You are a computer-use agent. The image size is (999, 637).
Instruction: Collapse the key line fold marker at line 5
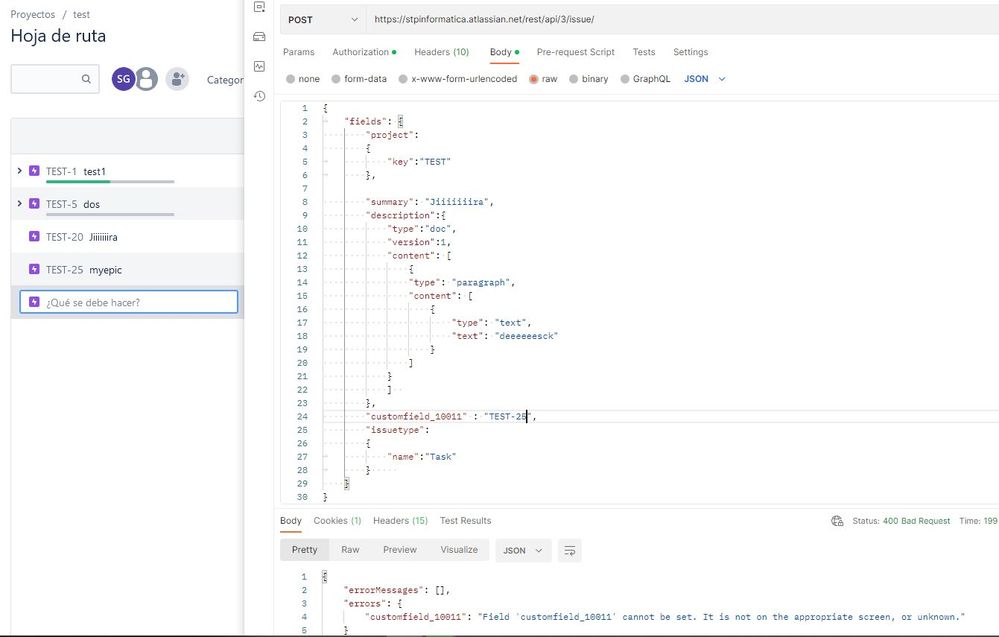click(326, 162)
